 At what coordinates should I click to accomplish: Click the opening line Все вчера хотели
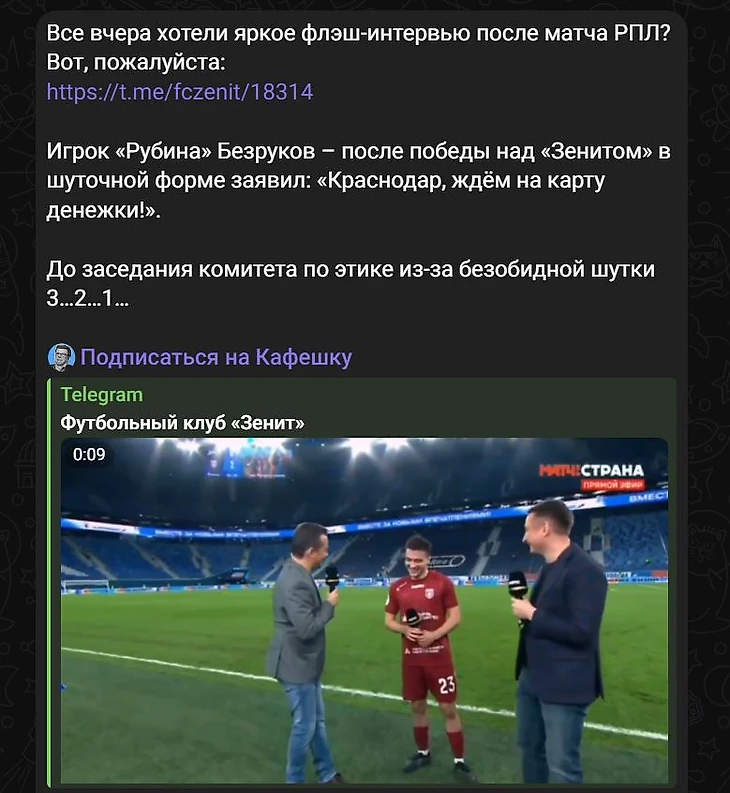tap(358, 33)
